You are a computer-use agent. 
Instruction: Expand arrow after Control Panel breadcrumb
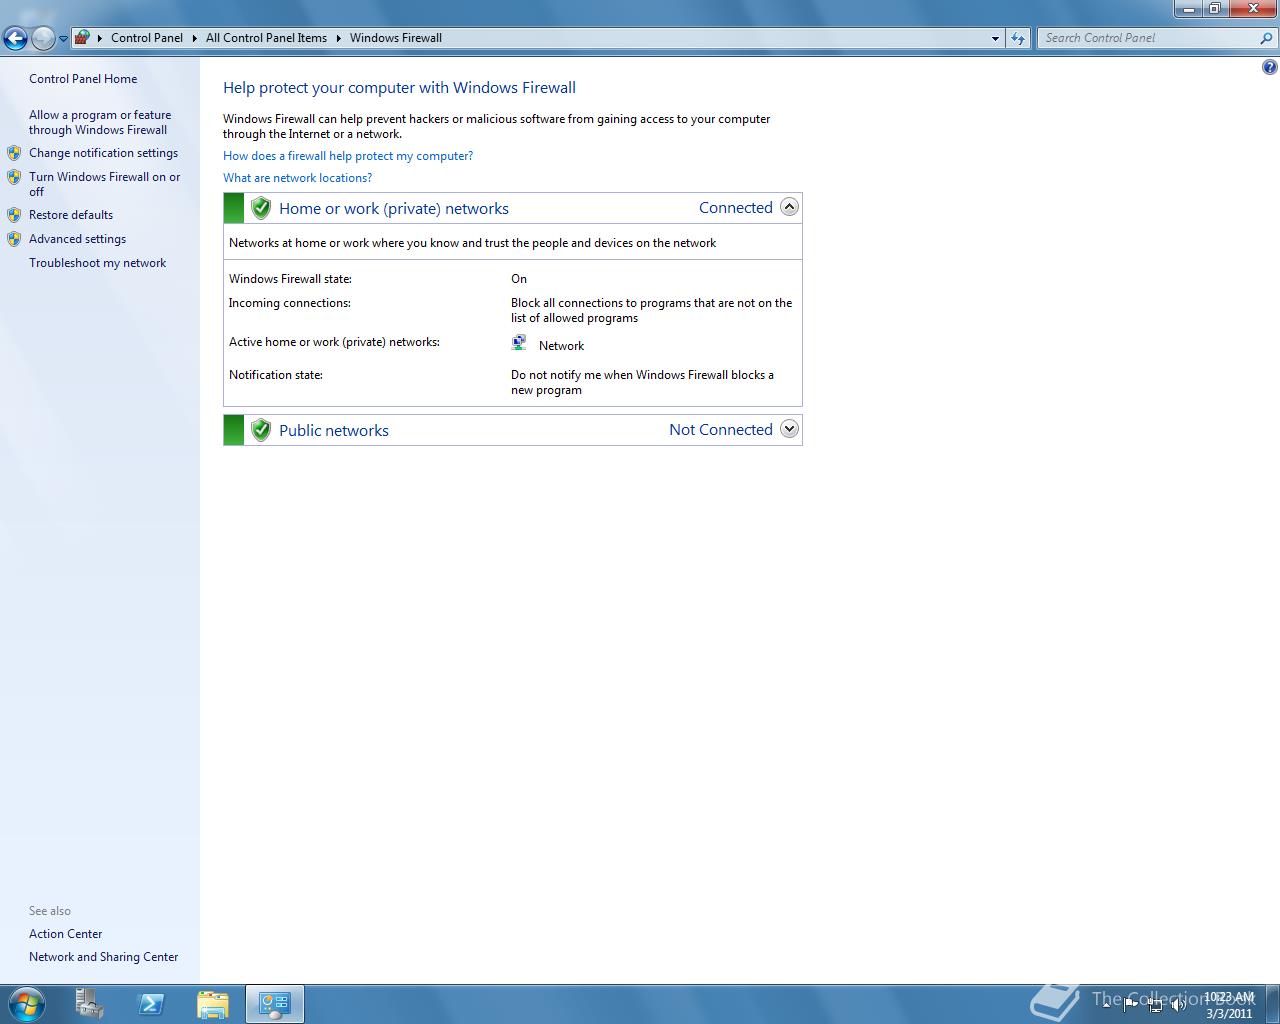[195, 38]
